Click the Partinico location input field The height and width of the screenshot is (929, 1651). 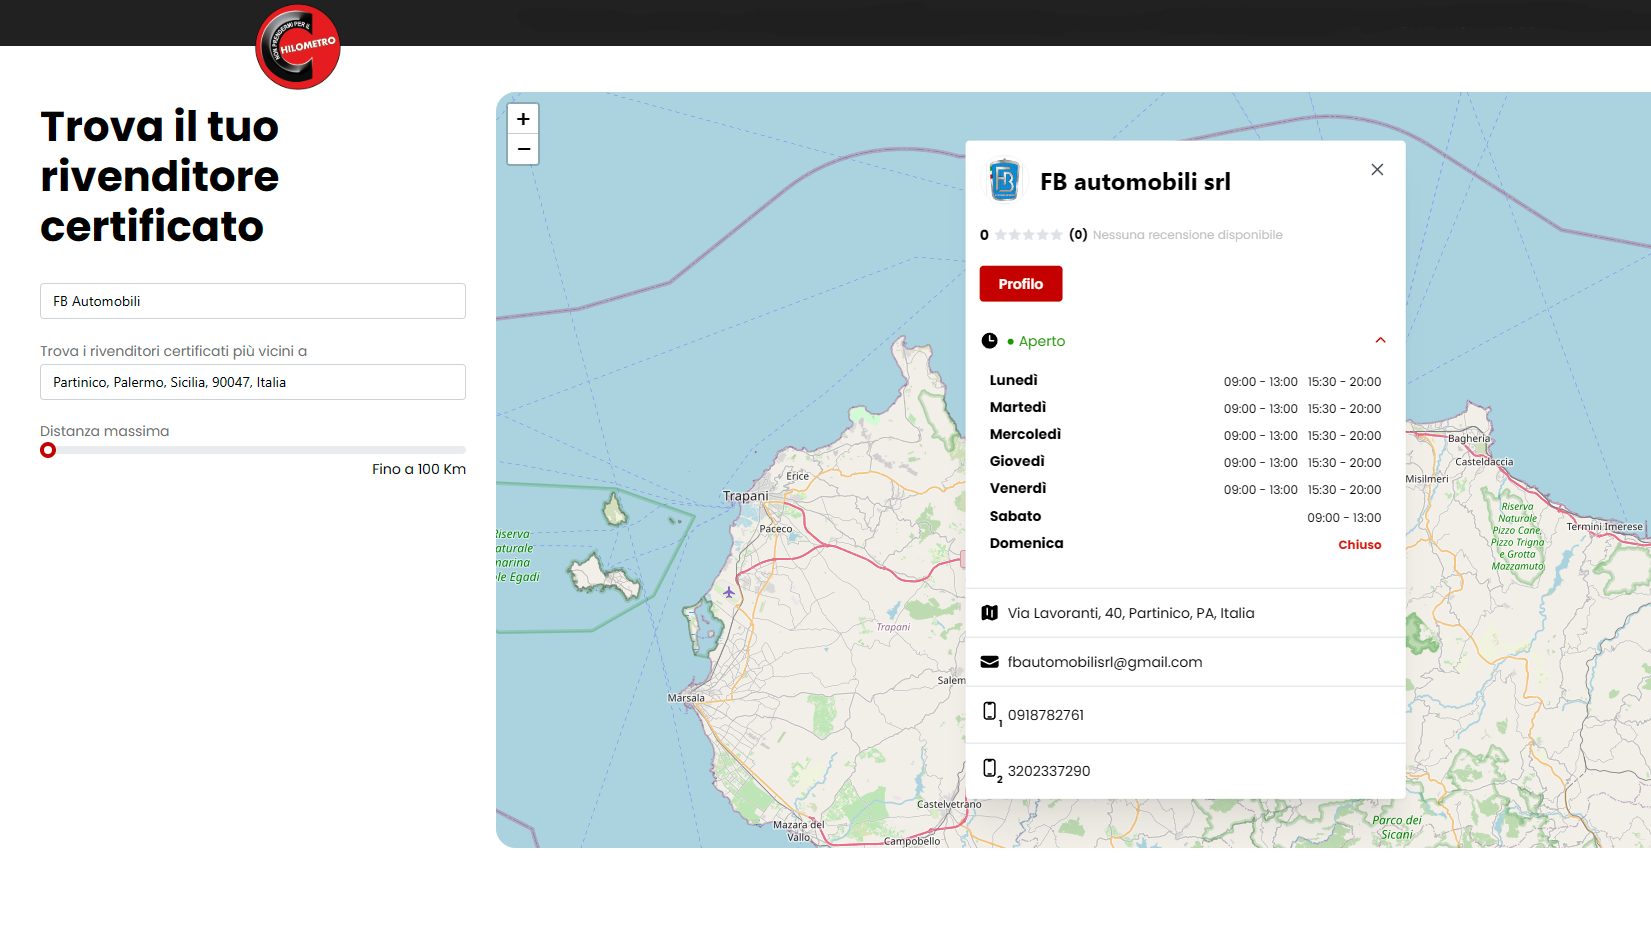252,382
